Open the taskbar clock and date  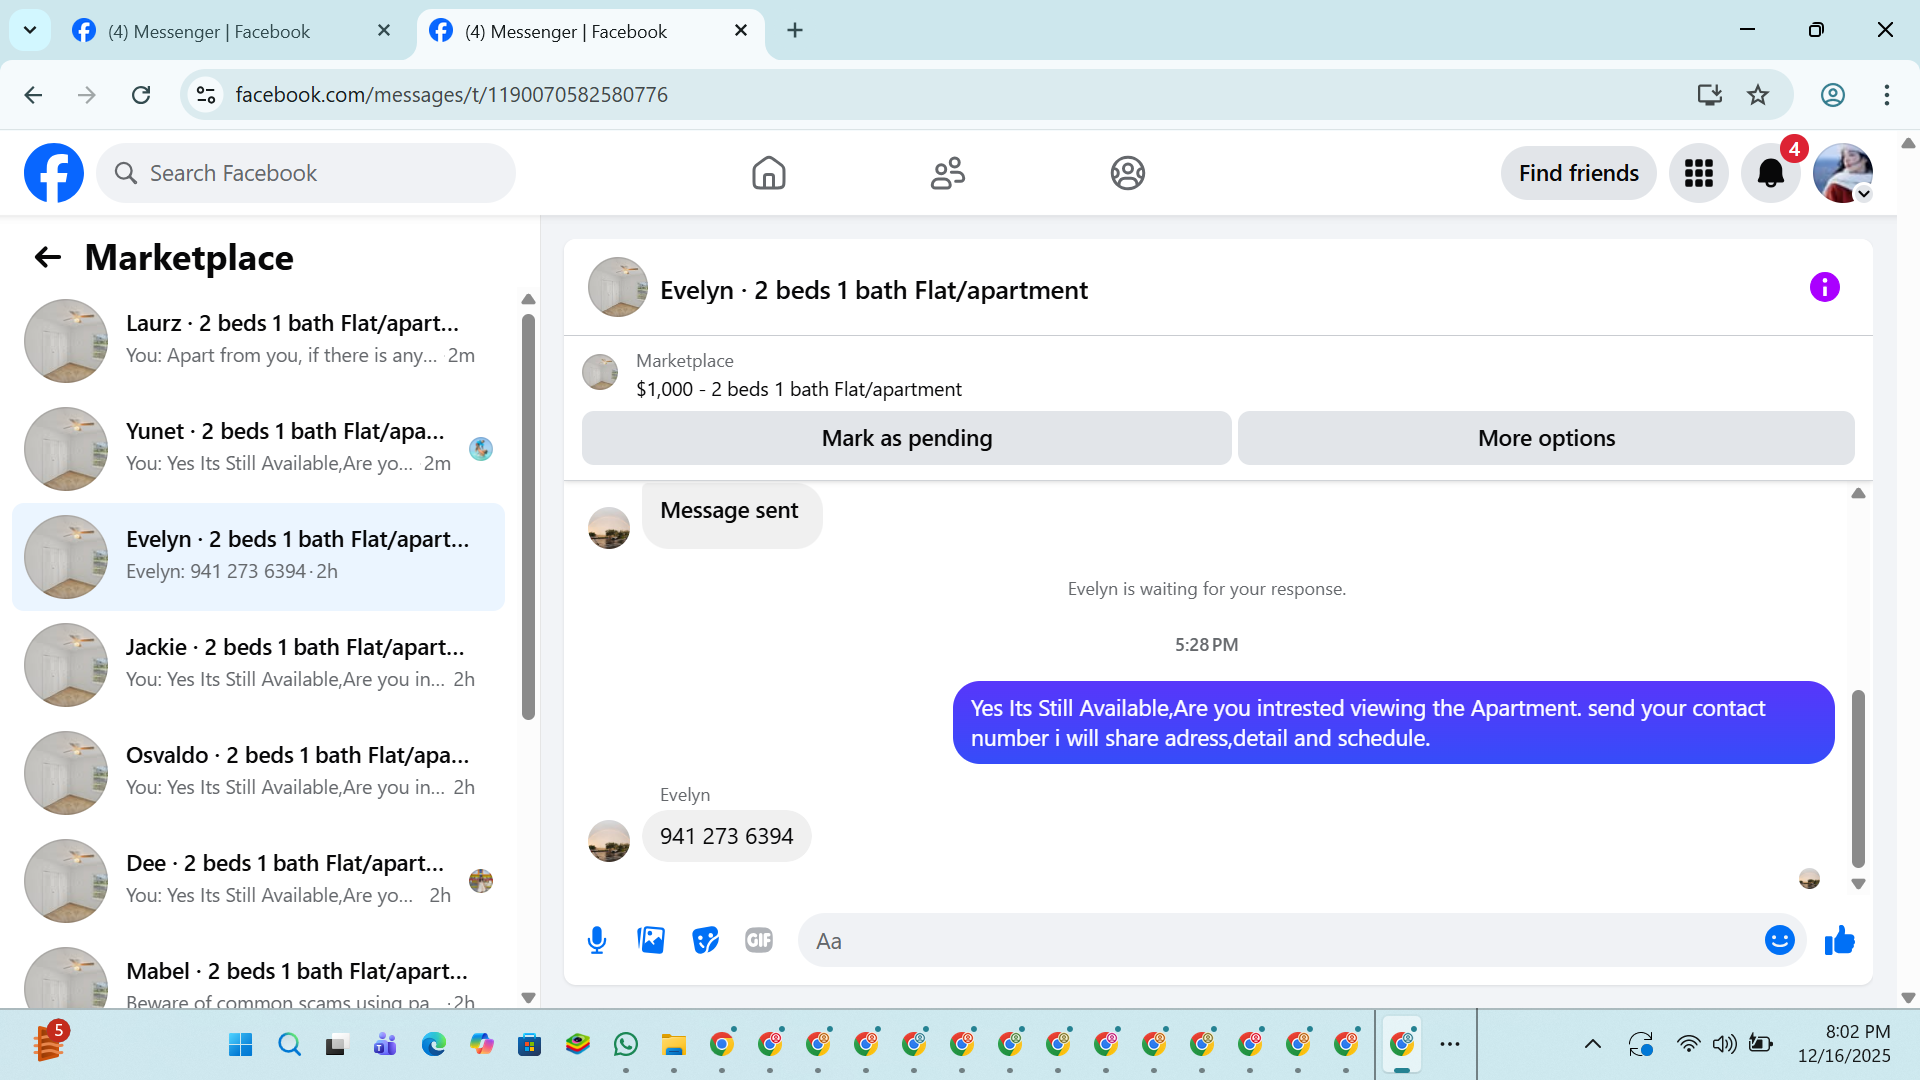point(1843,1044)
